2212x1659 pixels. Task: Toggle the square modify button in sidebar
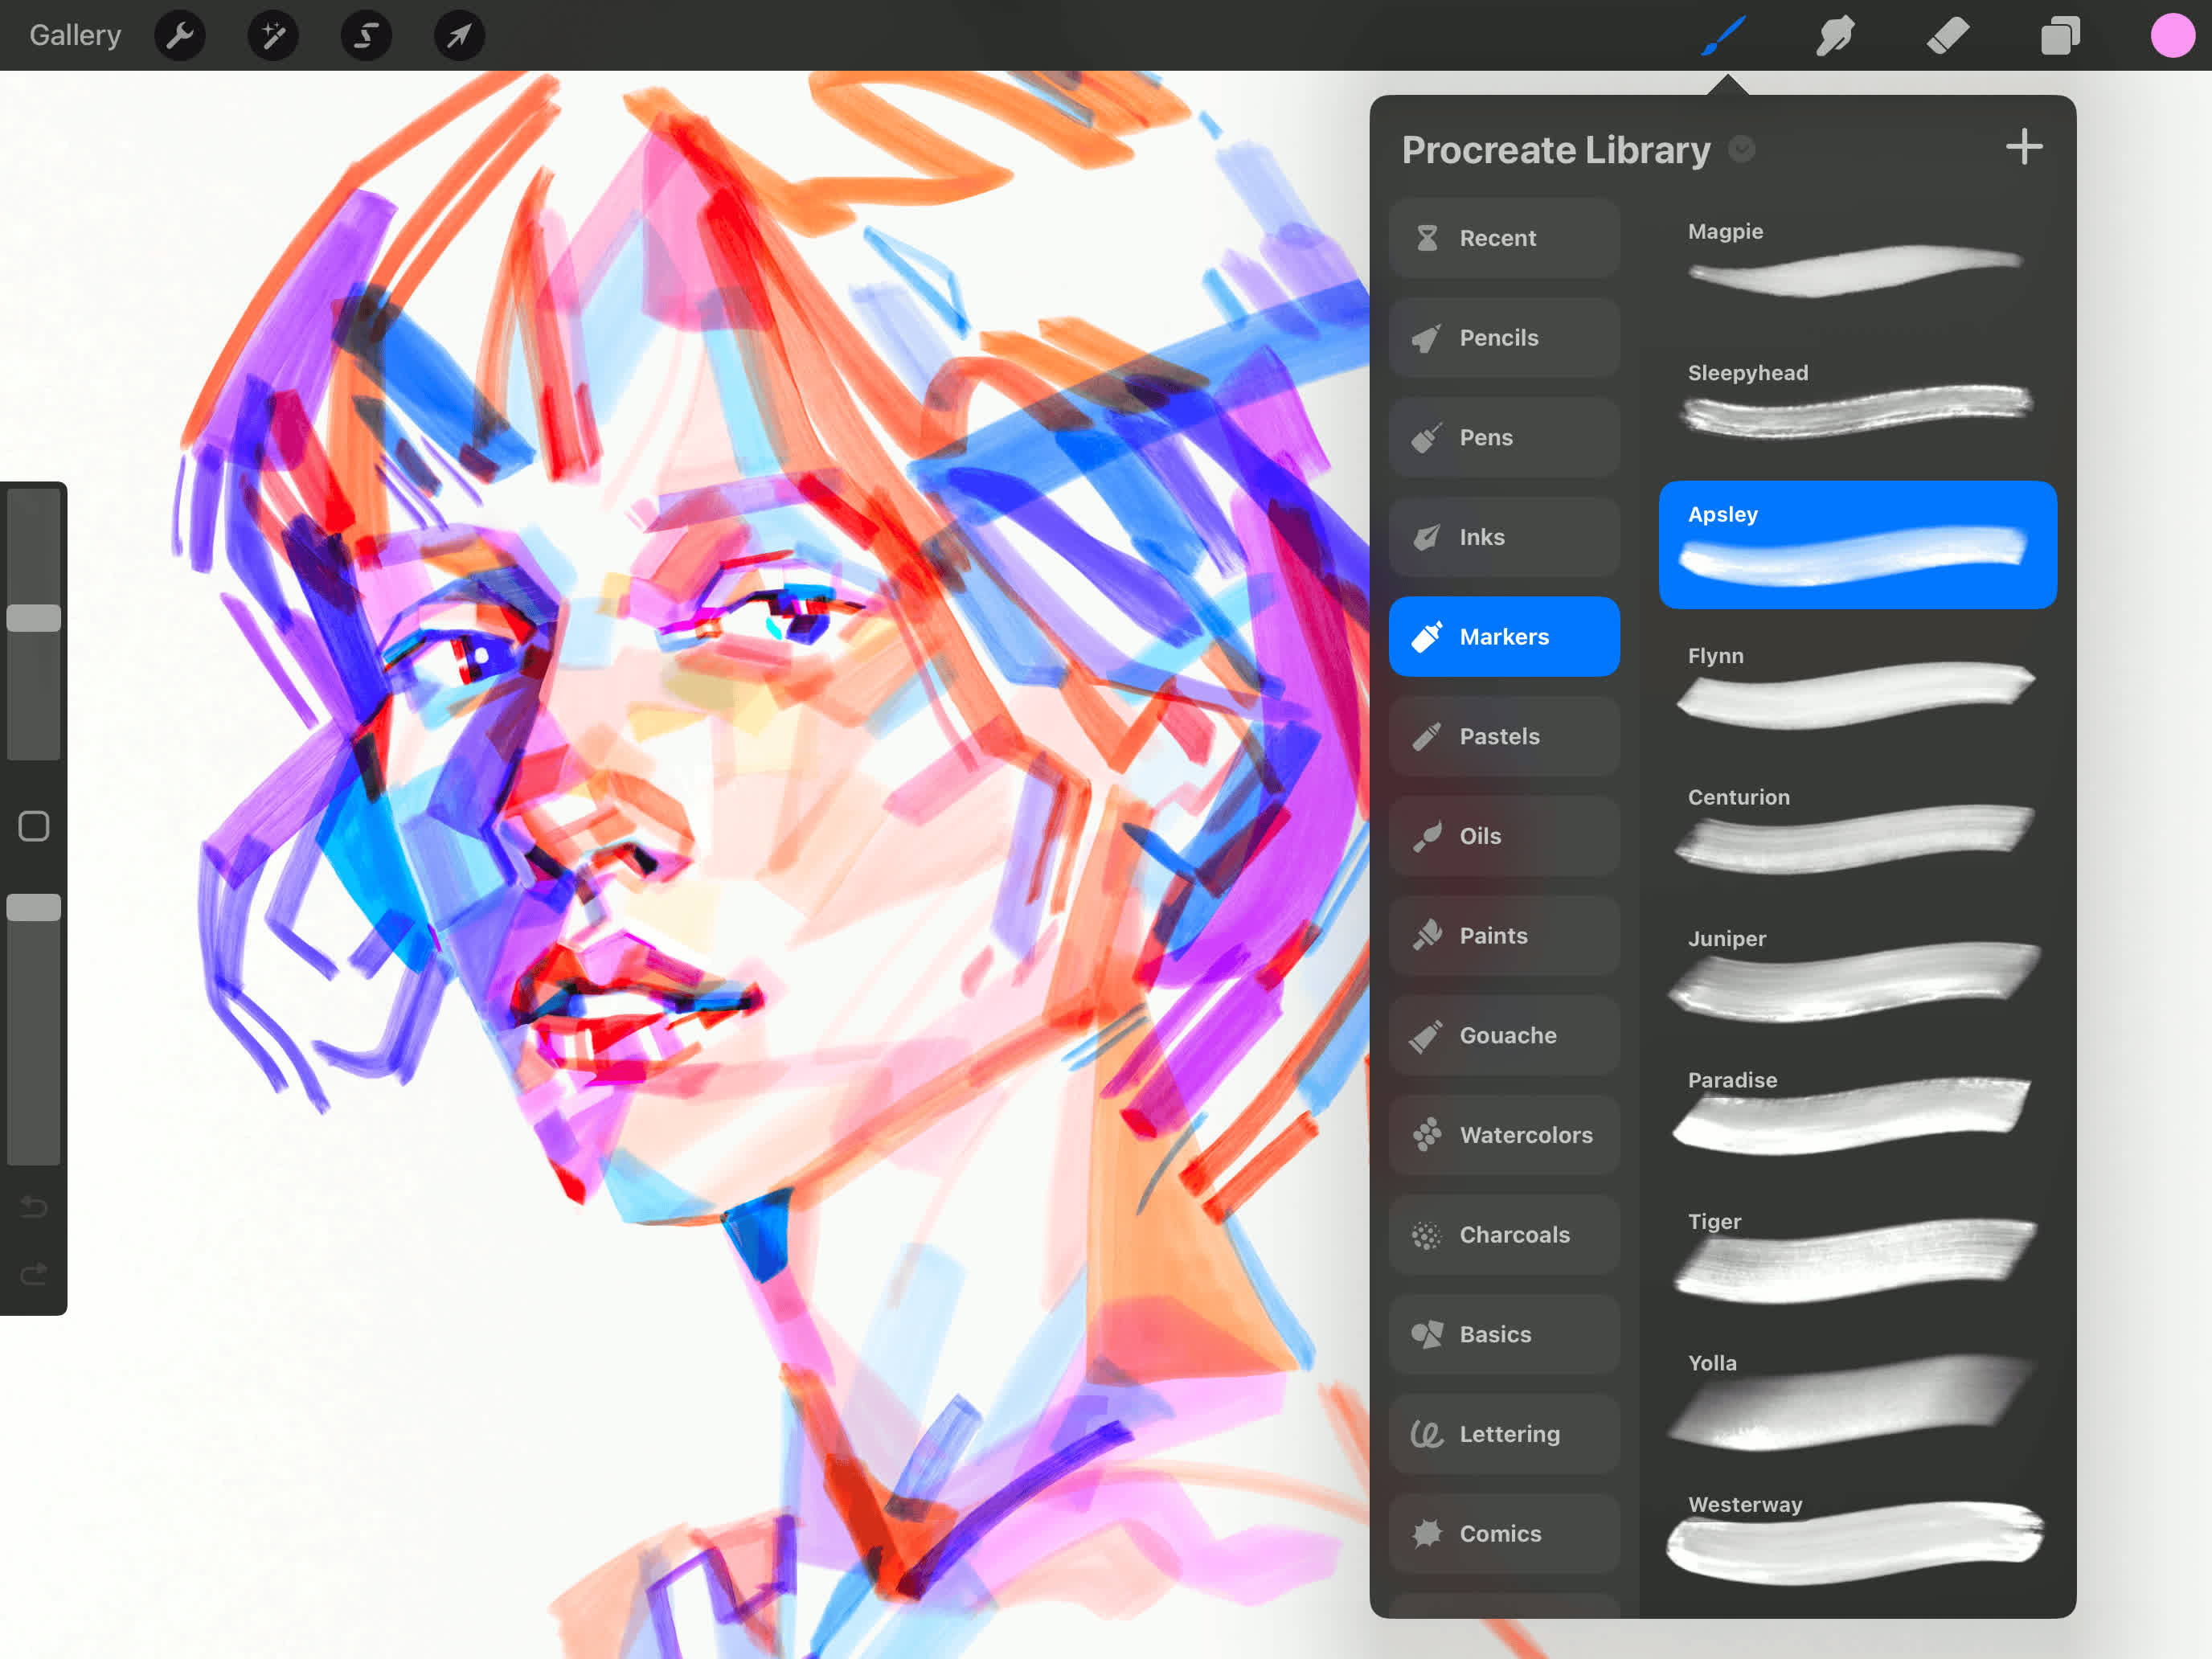[x=34, y=826]
